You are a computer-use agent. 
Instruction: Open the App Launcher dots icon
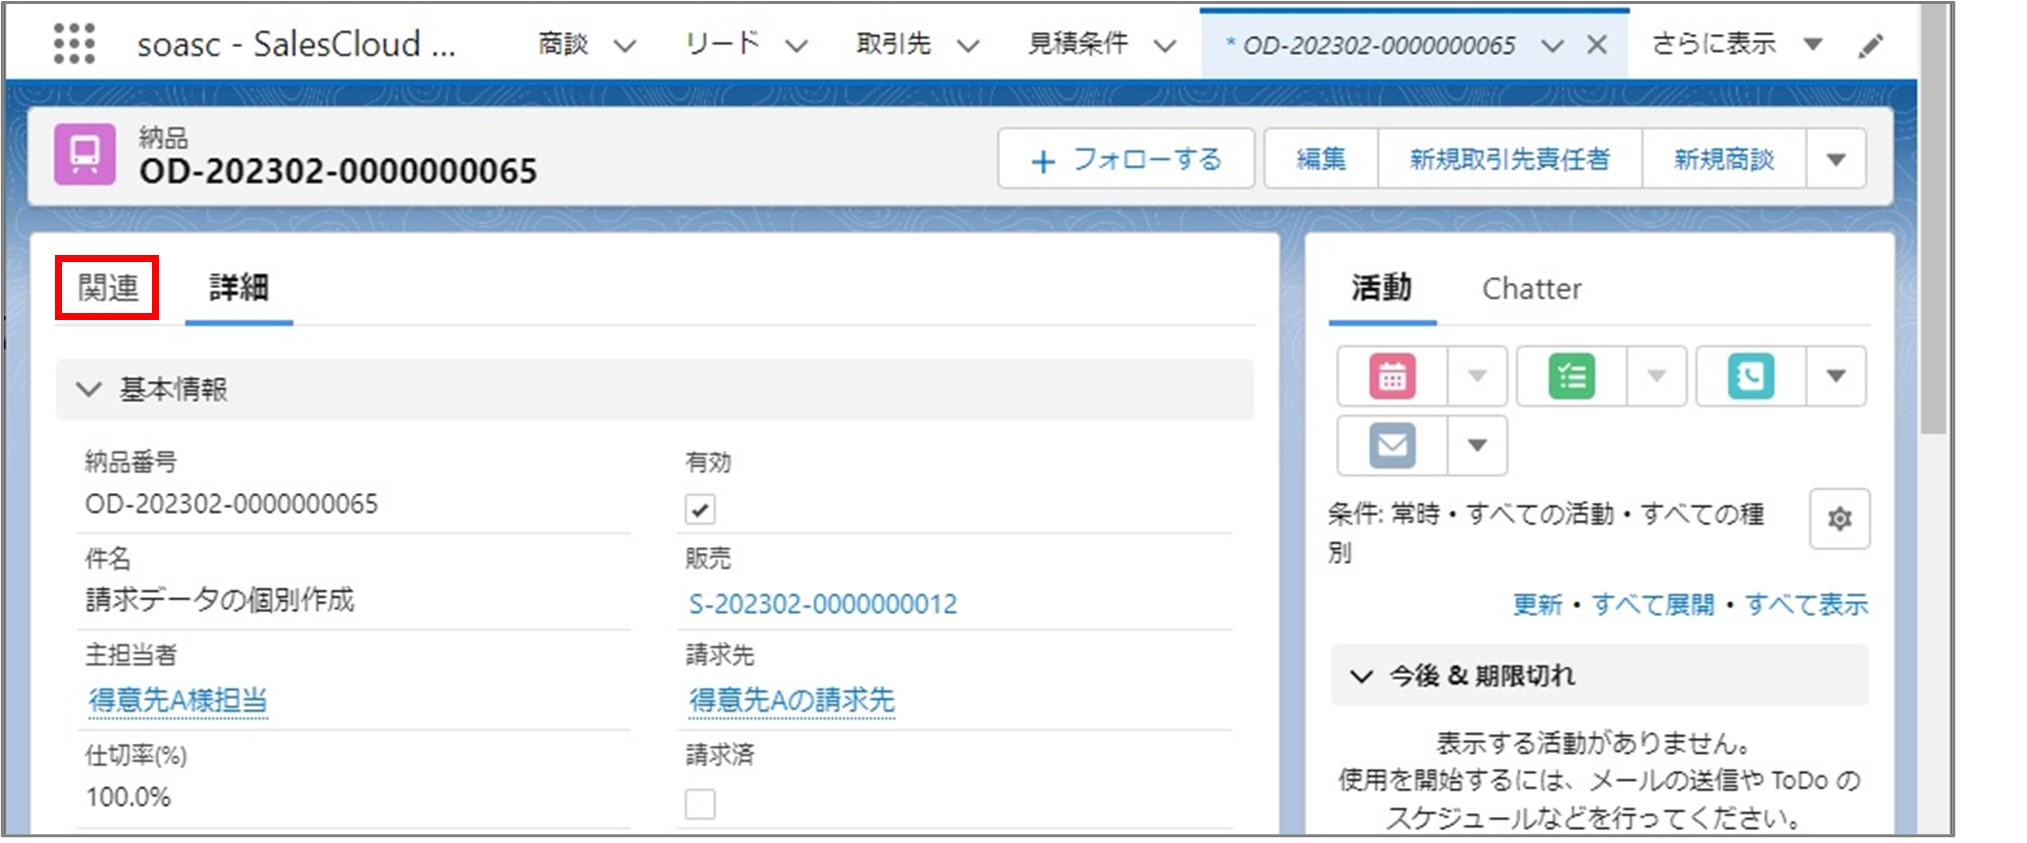pos(74,44)
